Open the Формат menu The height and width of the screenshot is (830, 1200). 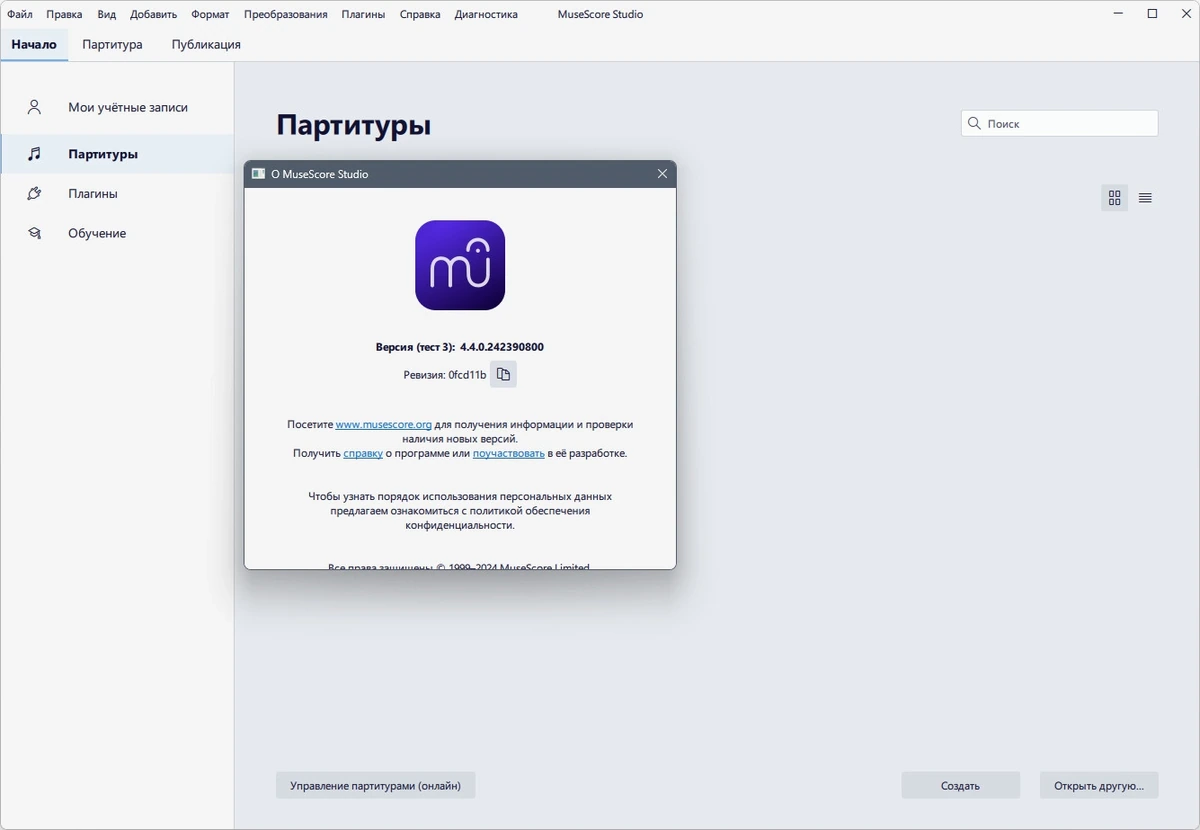pyautogui.click(x=210, y=15)
